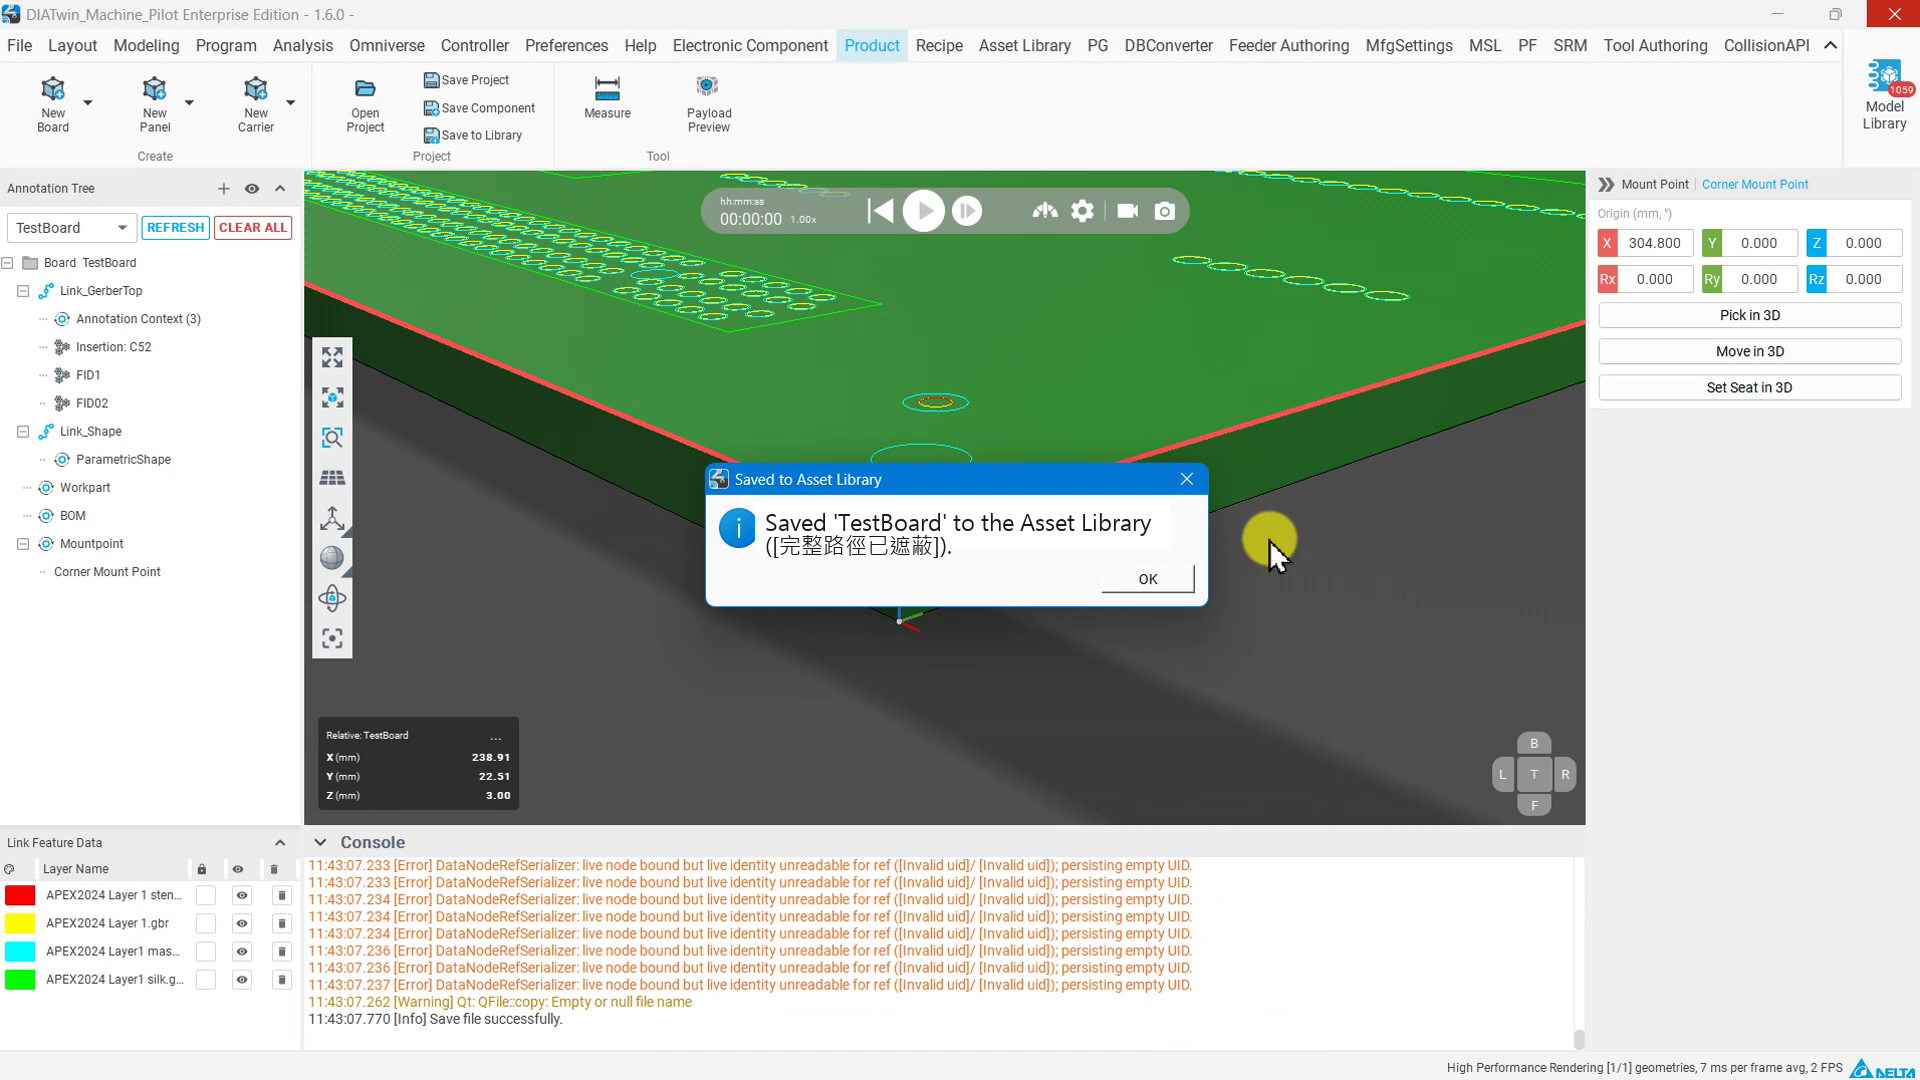Collapse the Annotation Tree panel
This screenshot has width=1920, height=1080.
[x=280, y=188]
